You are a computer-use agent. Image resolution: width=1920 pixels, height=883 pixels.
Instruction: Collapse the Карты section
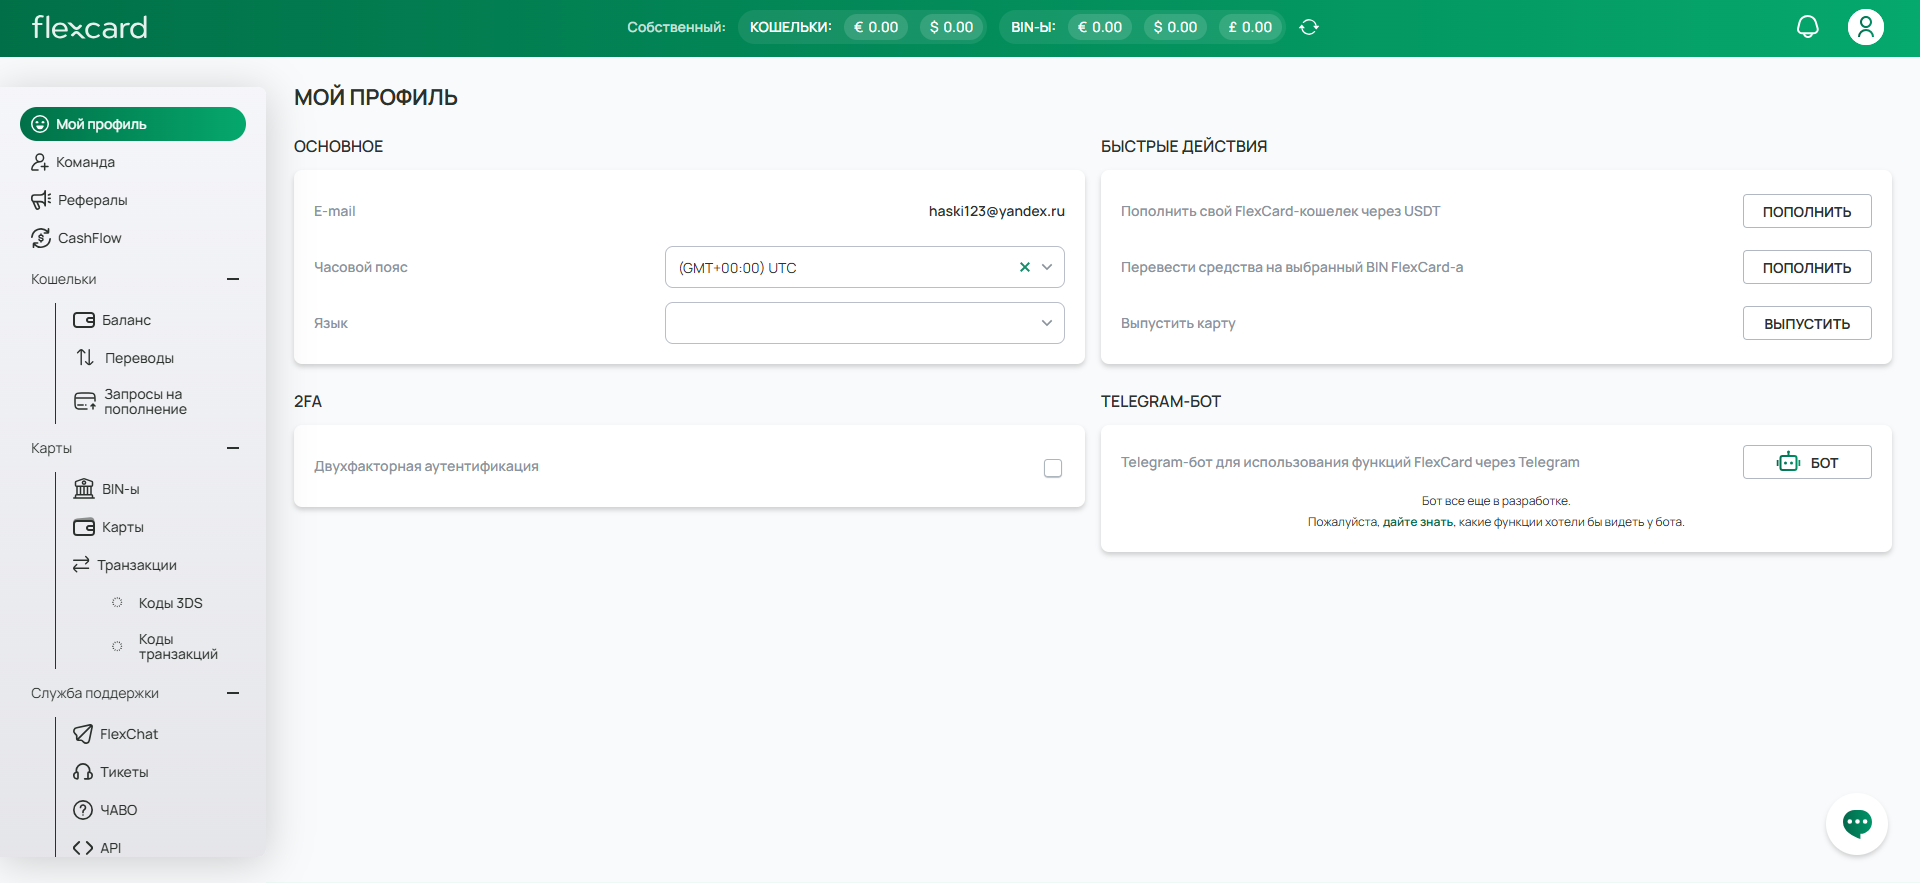pyautogui.click(x=233, y=448)
